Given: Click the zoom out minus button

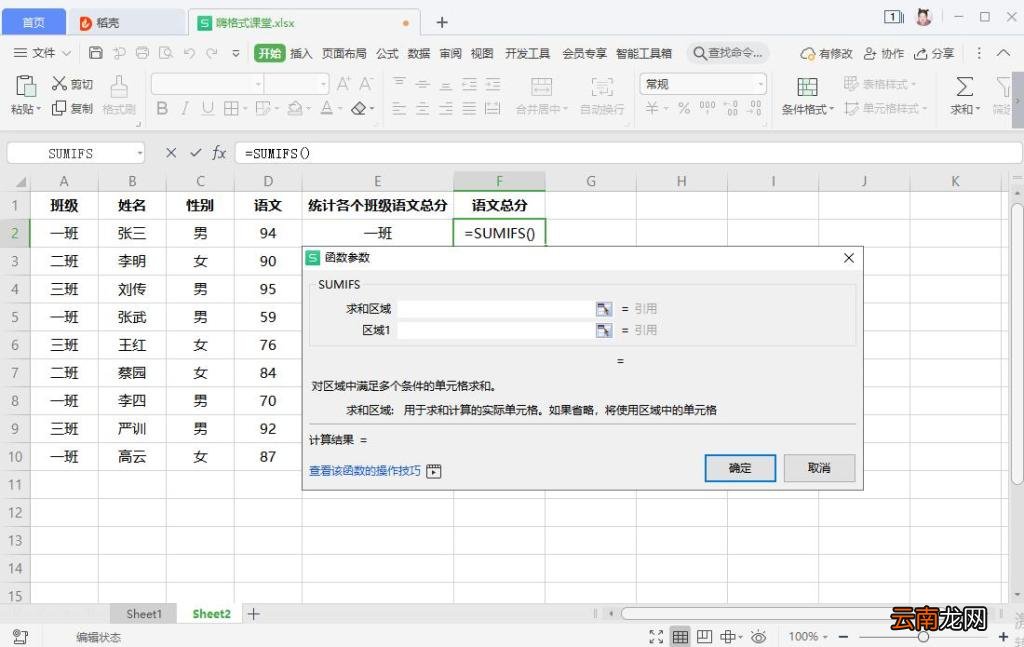Looking at the screenshot, I should [843, 637].
